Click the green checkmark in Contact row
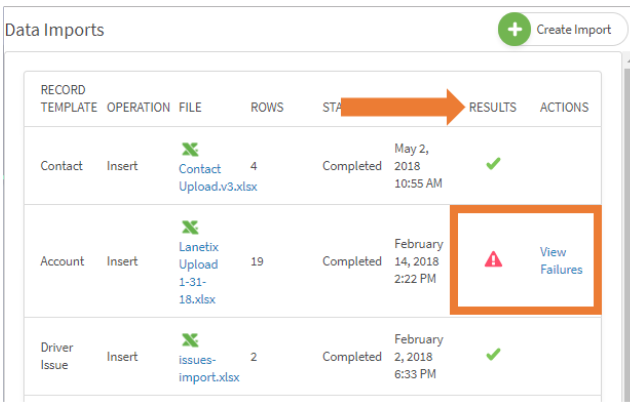The width and height of the screenshot is (630, 407). [492, 165]
